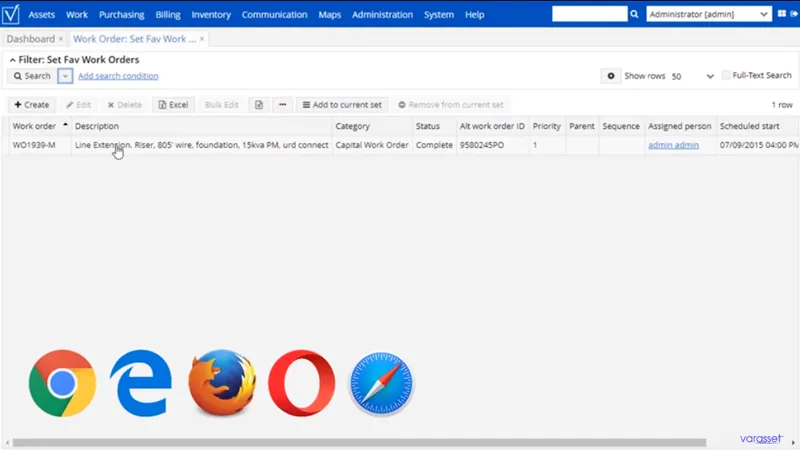Click the Capital Work Order category cell
This screenshot has height=450, width=800.
[x=372, y=145]
